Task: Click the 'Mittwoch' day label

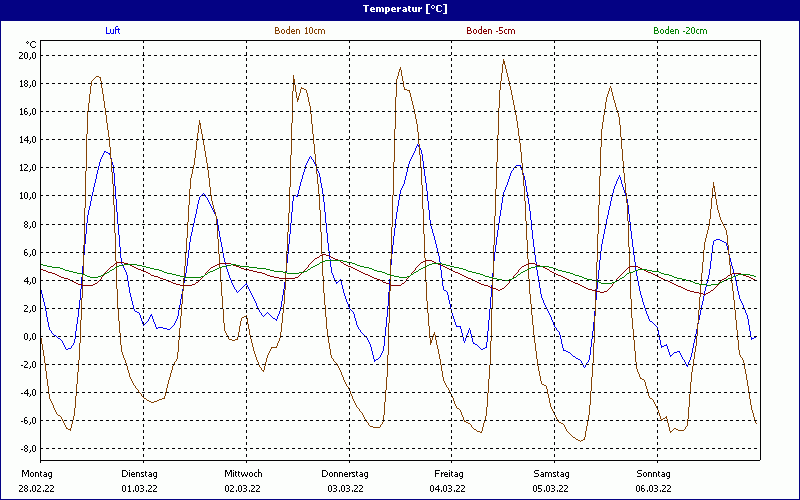Action: 243,474
